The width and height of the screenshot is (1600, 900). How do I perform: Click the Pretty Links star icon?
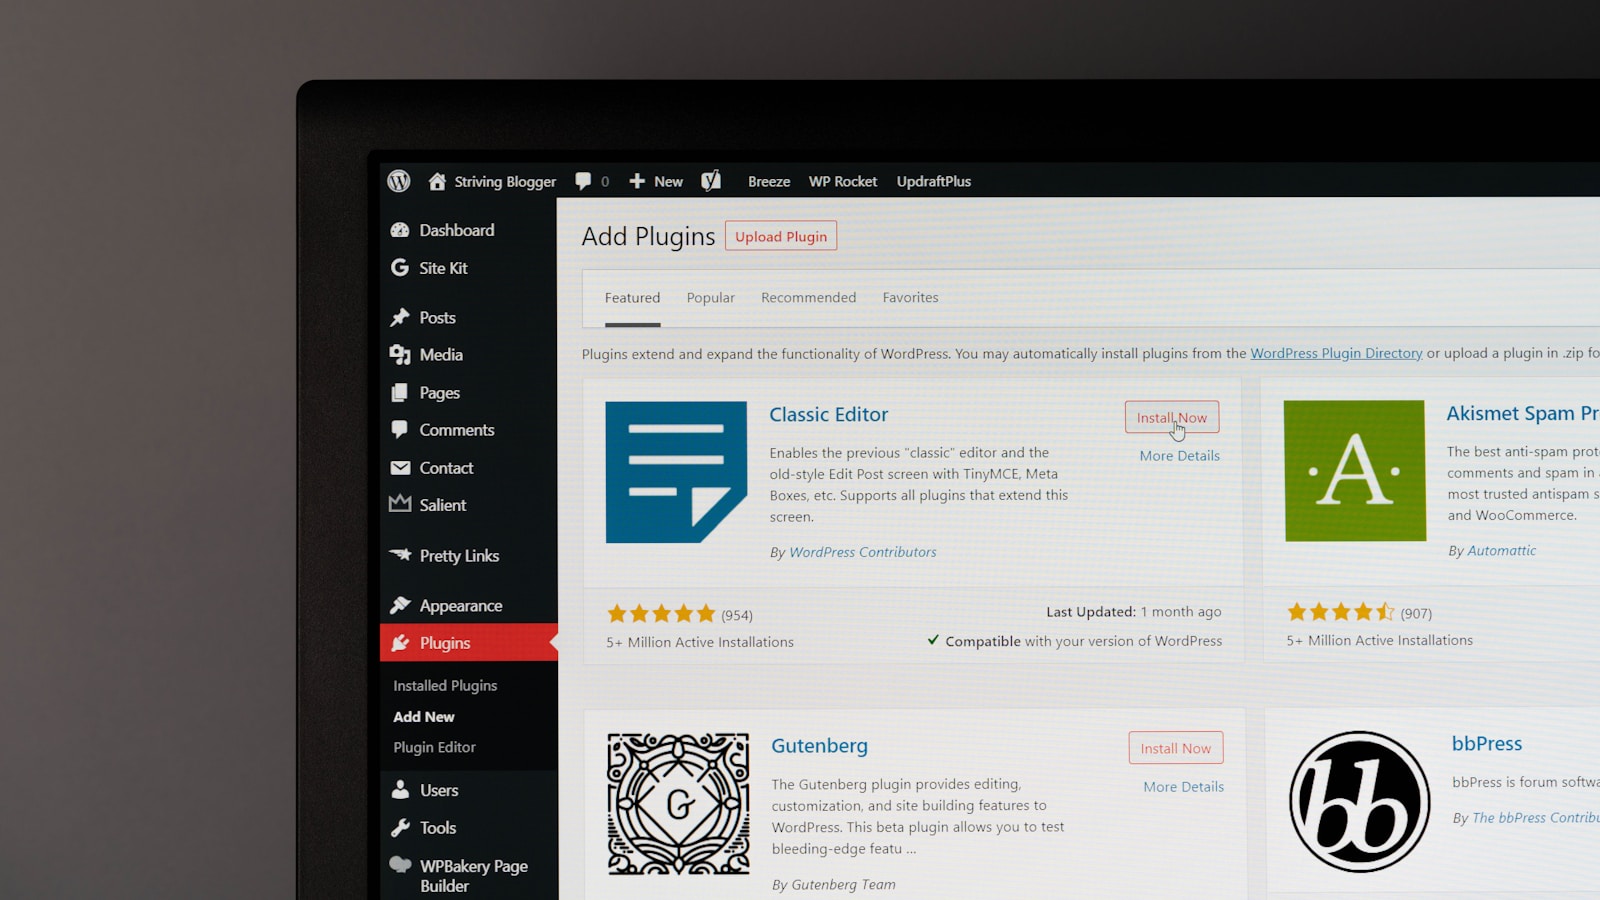click(x=400, y=554)
